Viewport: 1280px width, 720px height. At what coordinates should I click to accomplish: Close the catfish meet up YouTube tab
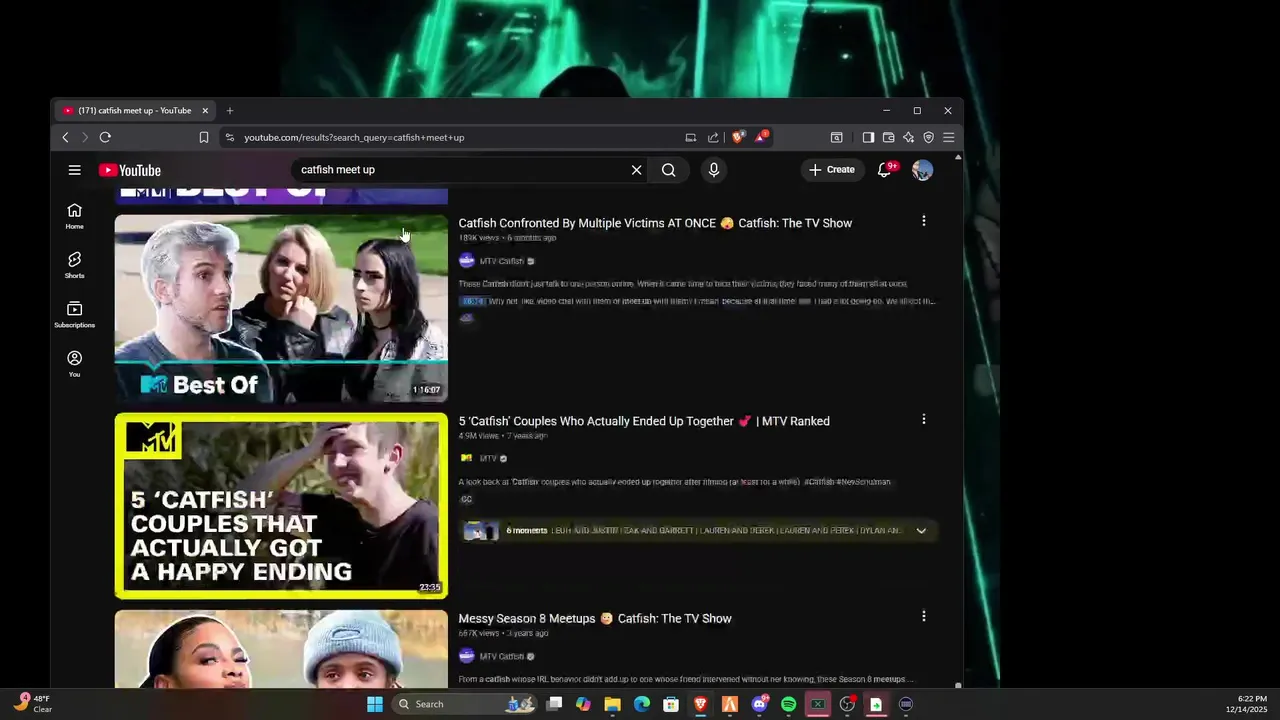click(x=205, y=110)
